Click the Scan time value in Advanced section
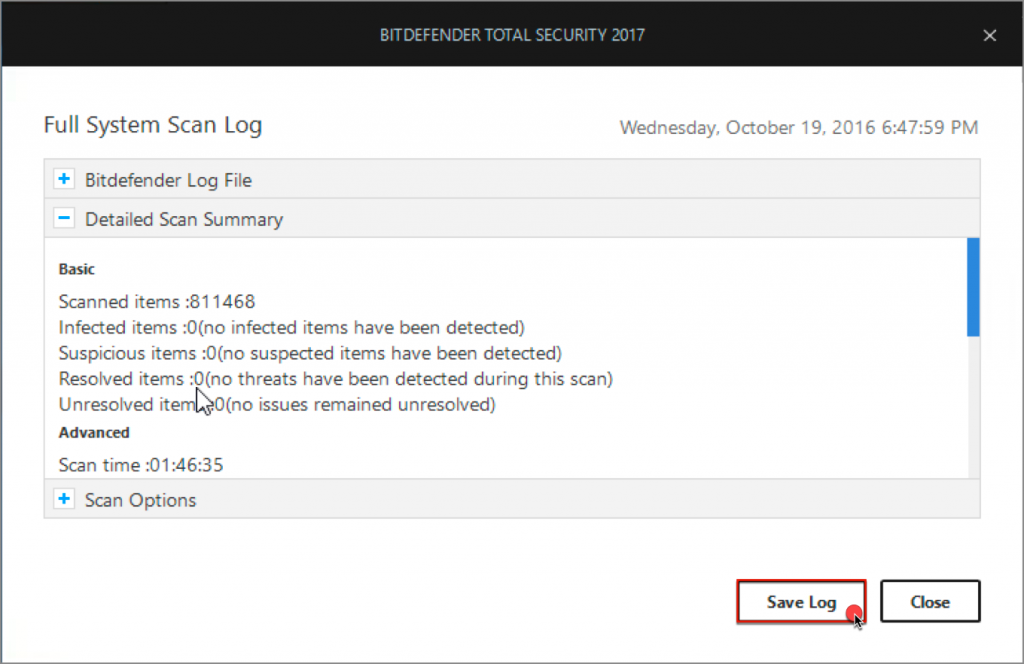This screenshot has height=664, width=1024. point(140,464)
